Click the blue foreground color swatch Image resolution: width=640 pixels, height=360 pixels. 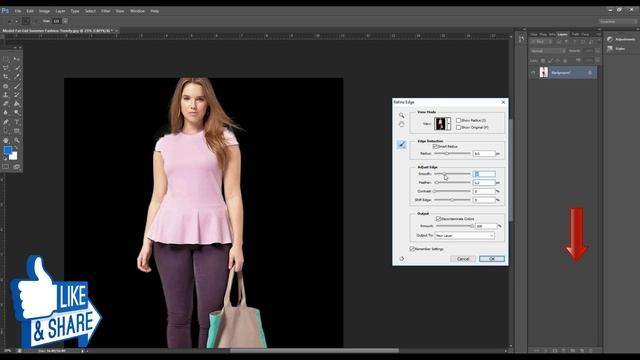coord(8,151)
